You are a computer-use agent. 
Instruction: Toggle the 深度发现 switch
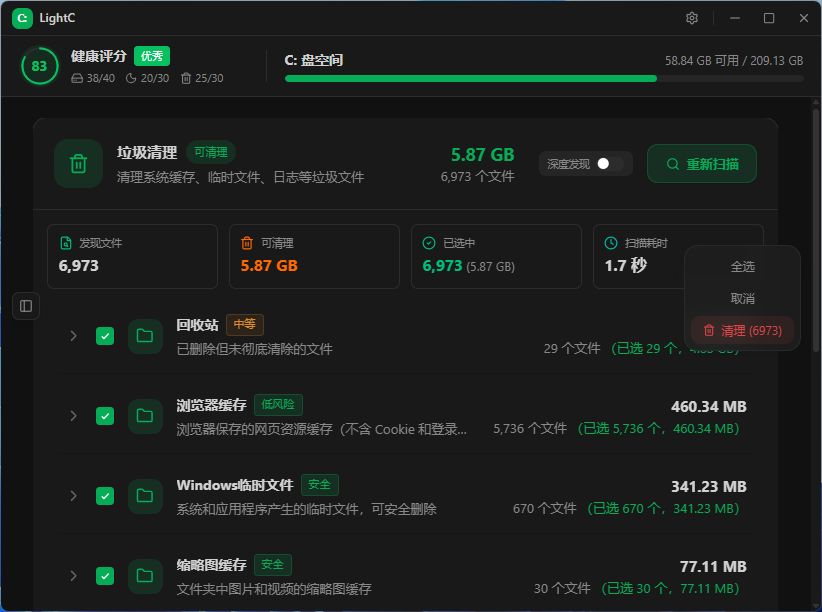pos(610,164)
